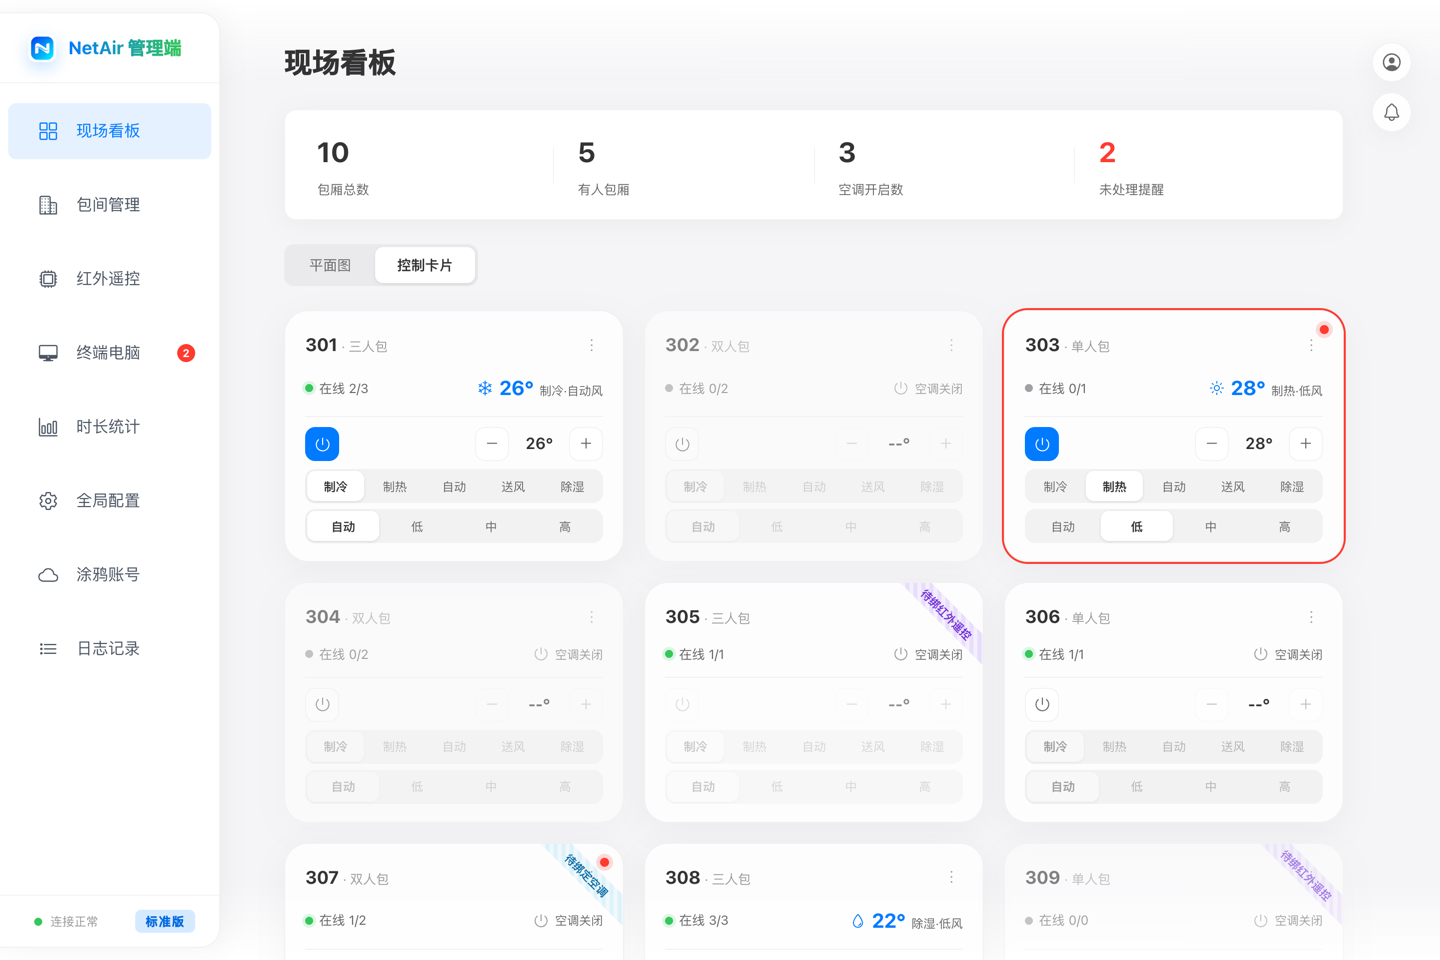Click the 22° dehumidify status on room 308
The width and height of the screenshot is (1440, 960).
click(x=906, y=921)
